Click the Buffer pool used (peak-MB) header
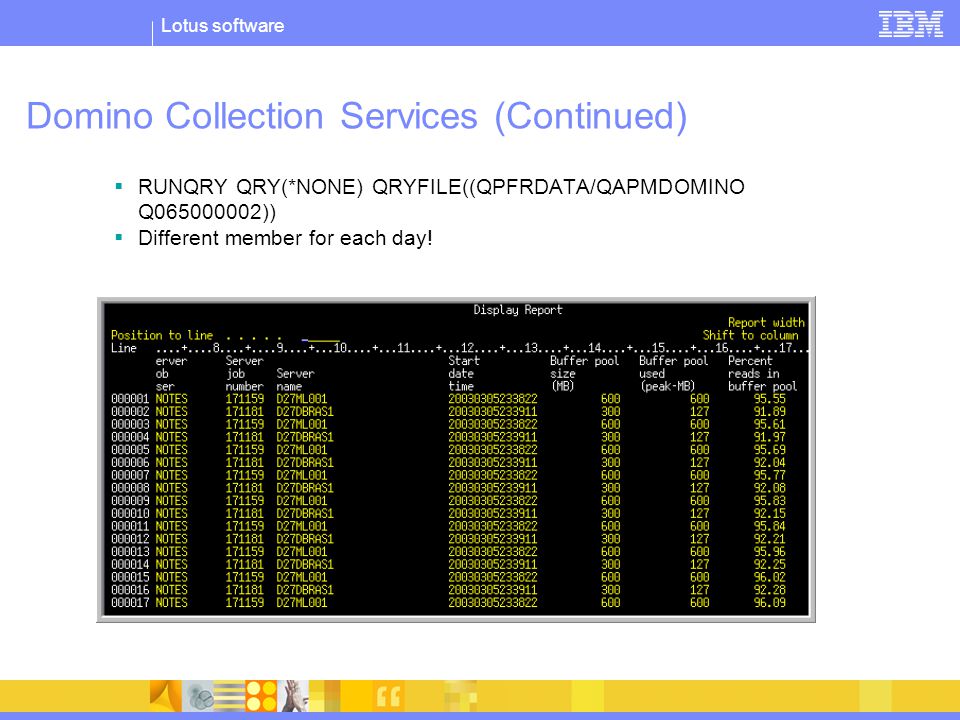Viewport: 960px width, 720px height. pyautogui.click(x=673, y=373)
